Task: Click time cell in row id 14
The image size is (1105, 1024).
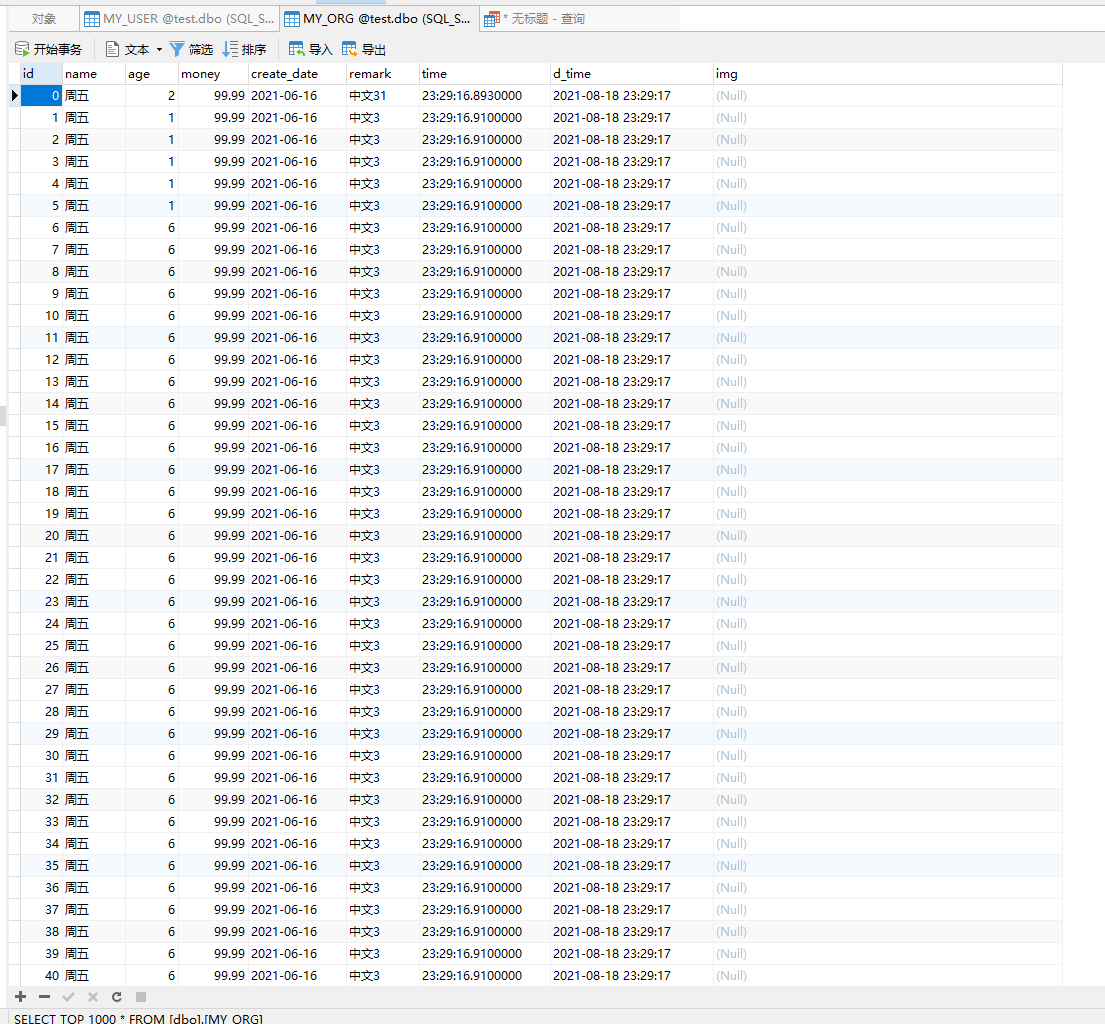Action: pyautogui.click(x=484, y=404)
